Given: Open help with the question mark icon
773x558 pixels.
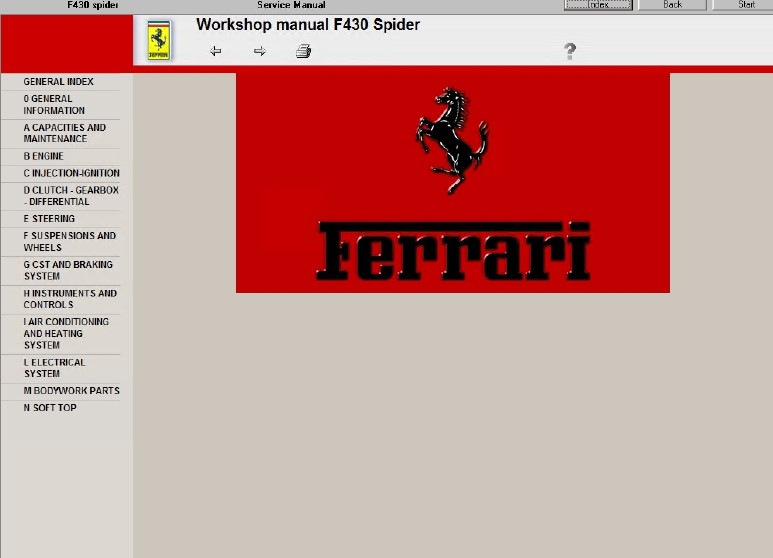Looking at the screenshot, I should (570, 51).
